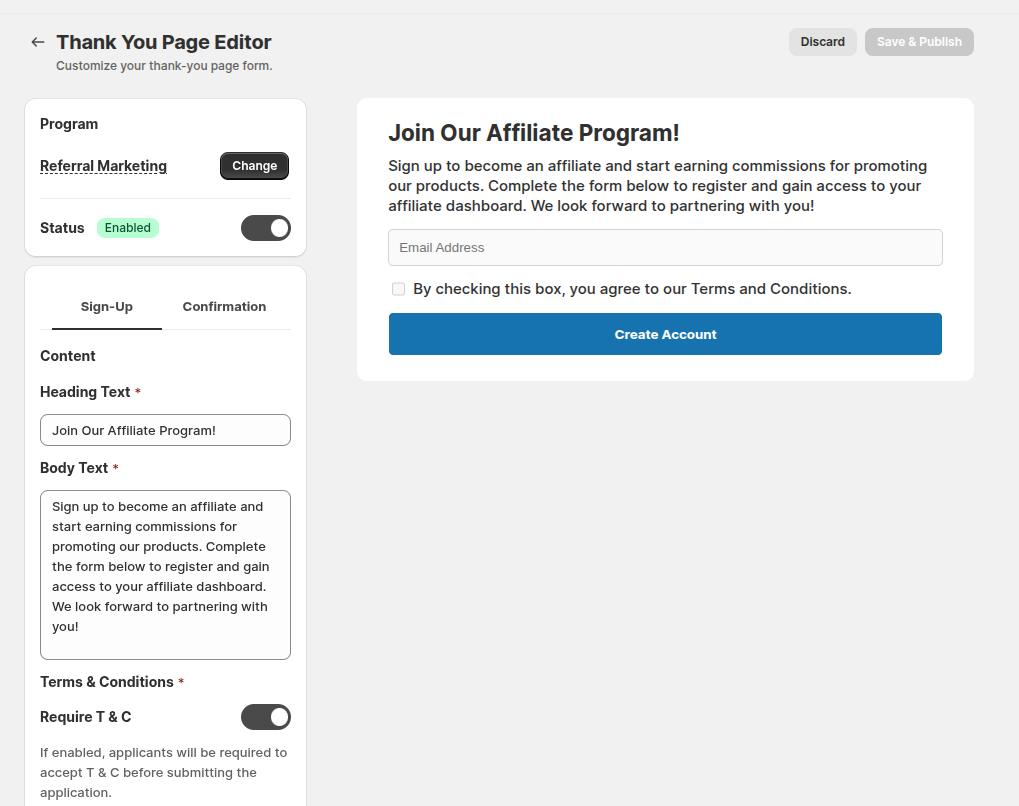Click the back arrow to exit the editor
This screenshot has width=1019, height=806.
(37, 42)
